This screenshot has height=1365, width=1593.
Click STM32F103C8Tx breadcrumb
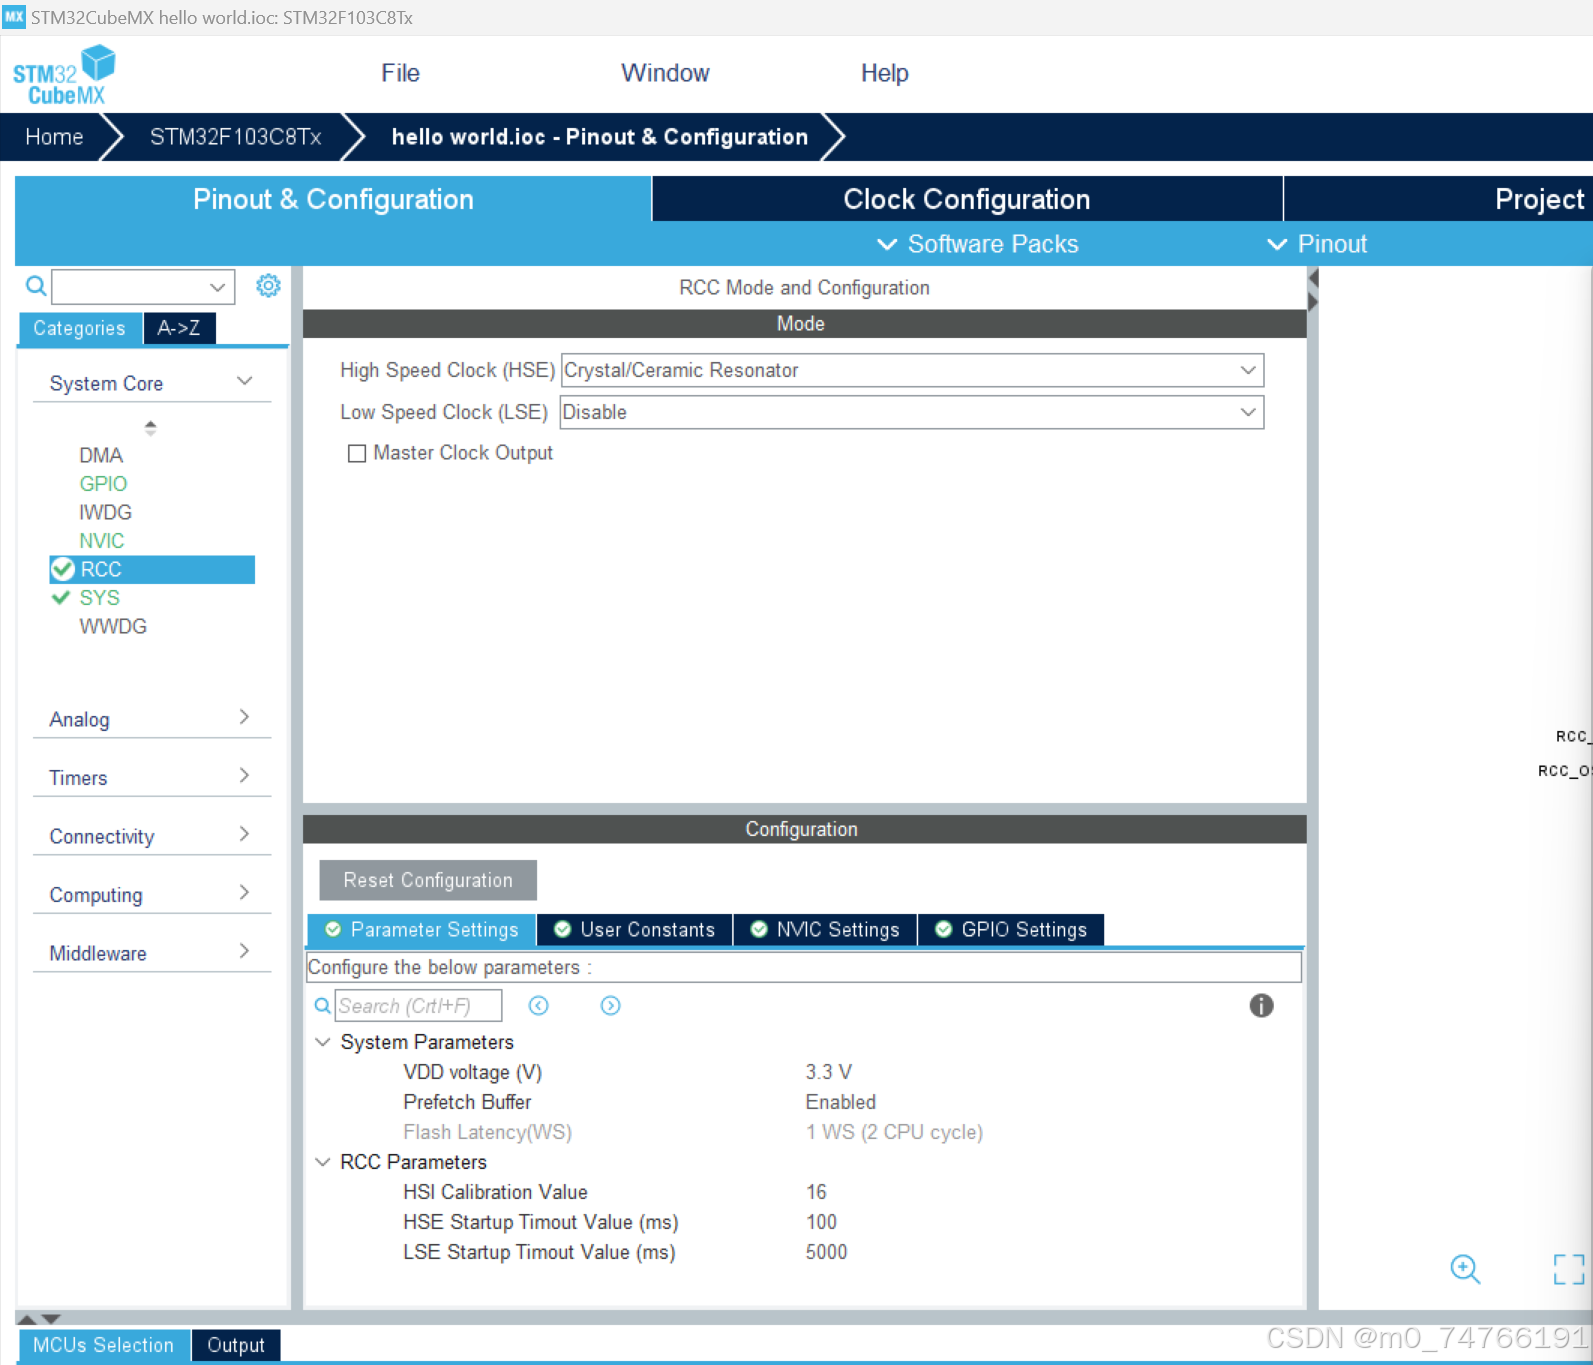click(x=236, y=137)
